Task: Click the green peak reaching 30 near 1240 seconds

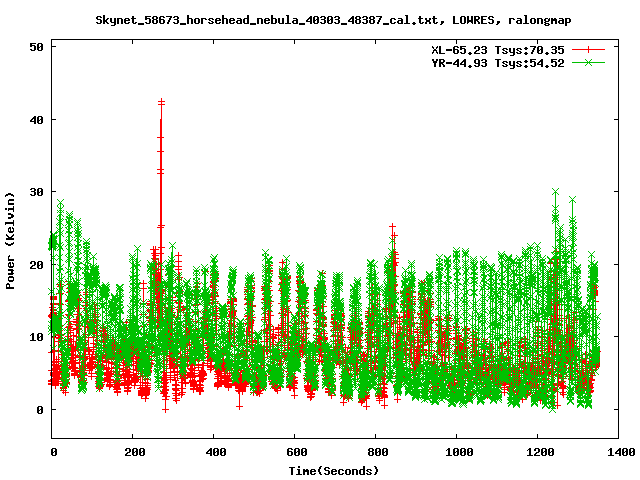Action: [x=555, y=191]
